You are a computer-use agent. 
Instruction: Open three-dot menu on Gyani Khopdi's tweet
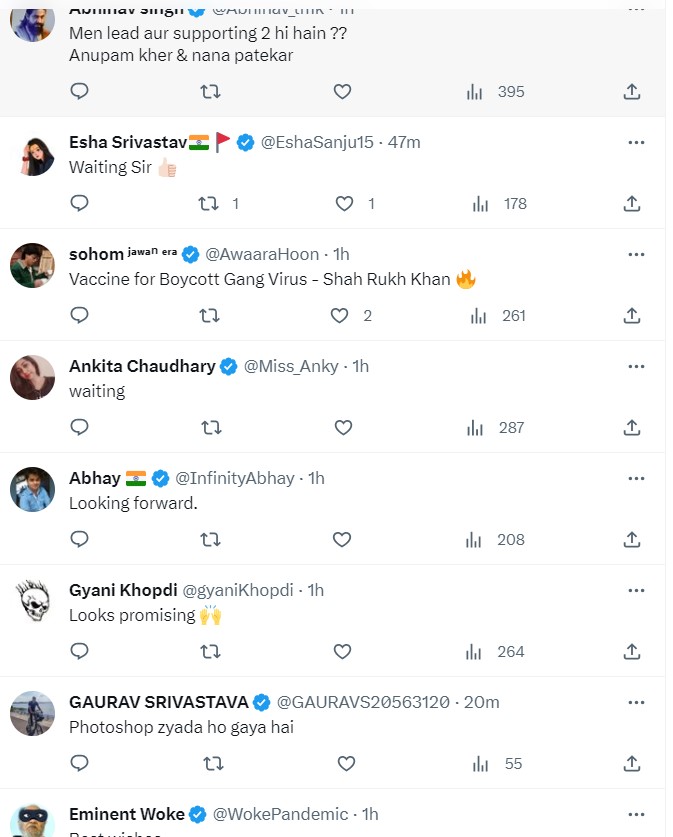(635, 590)
